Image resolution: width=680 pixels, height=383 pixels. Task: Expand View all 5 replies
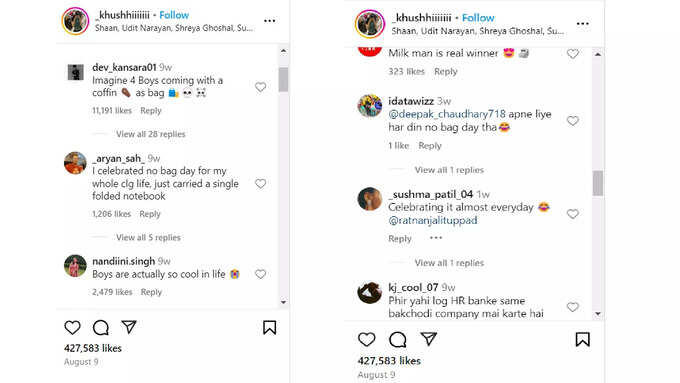click(148, 238)
